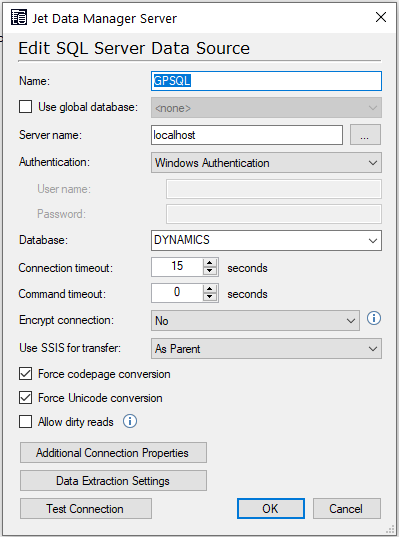Click the window resize grip corner
Image resolution: width=399 pixels, height=537 pixels.
(390, 529)
